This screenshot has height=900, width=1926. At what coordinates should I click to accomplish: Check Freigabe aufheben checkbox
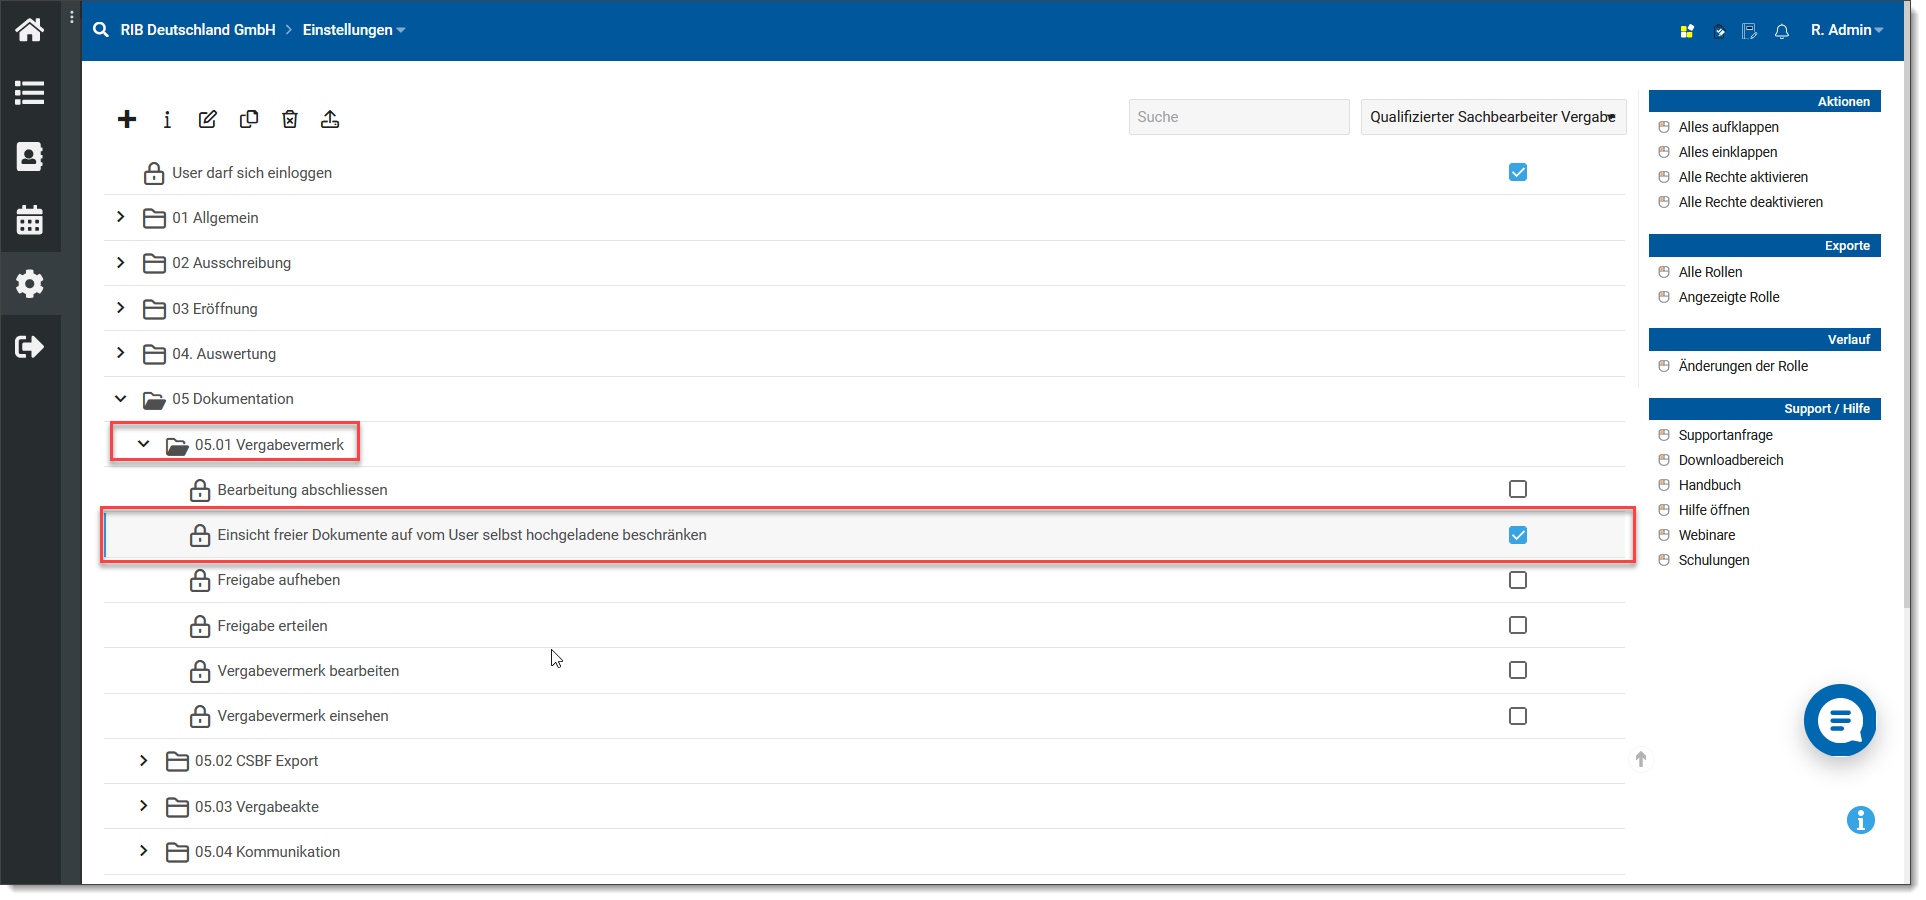(x=1518, y=580)
